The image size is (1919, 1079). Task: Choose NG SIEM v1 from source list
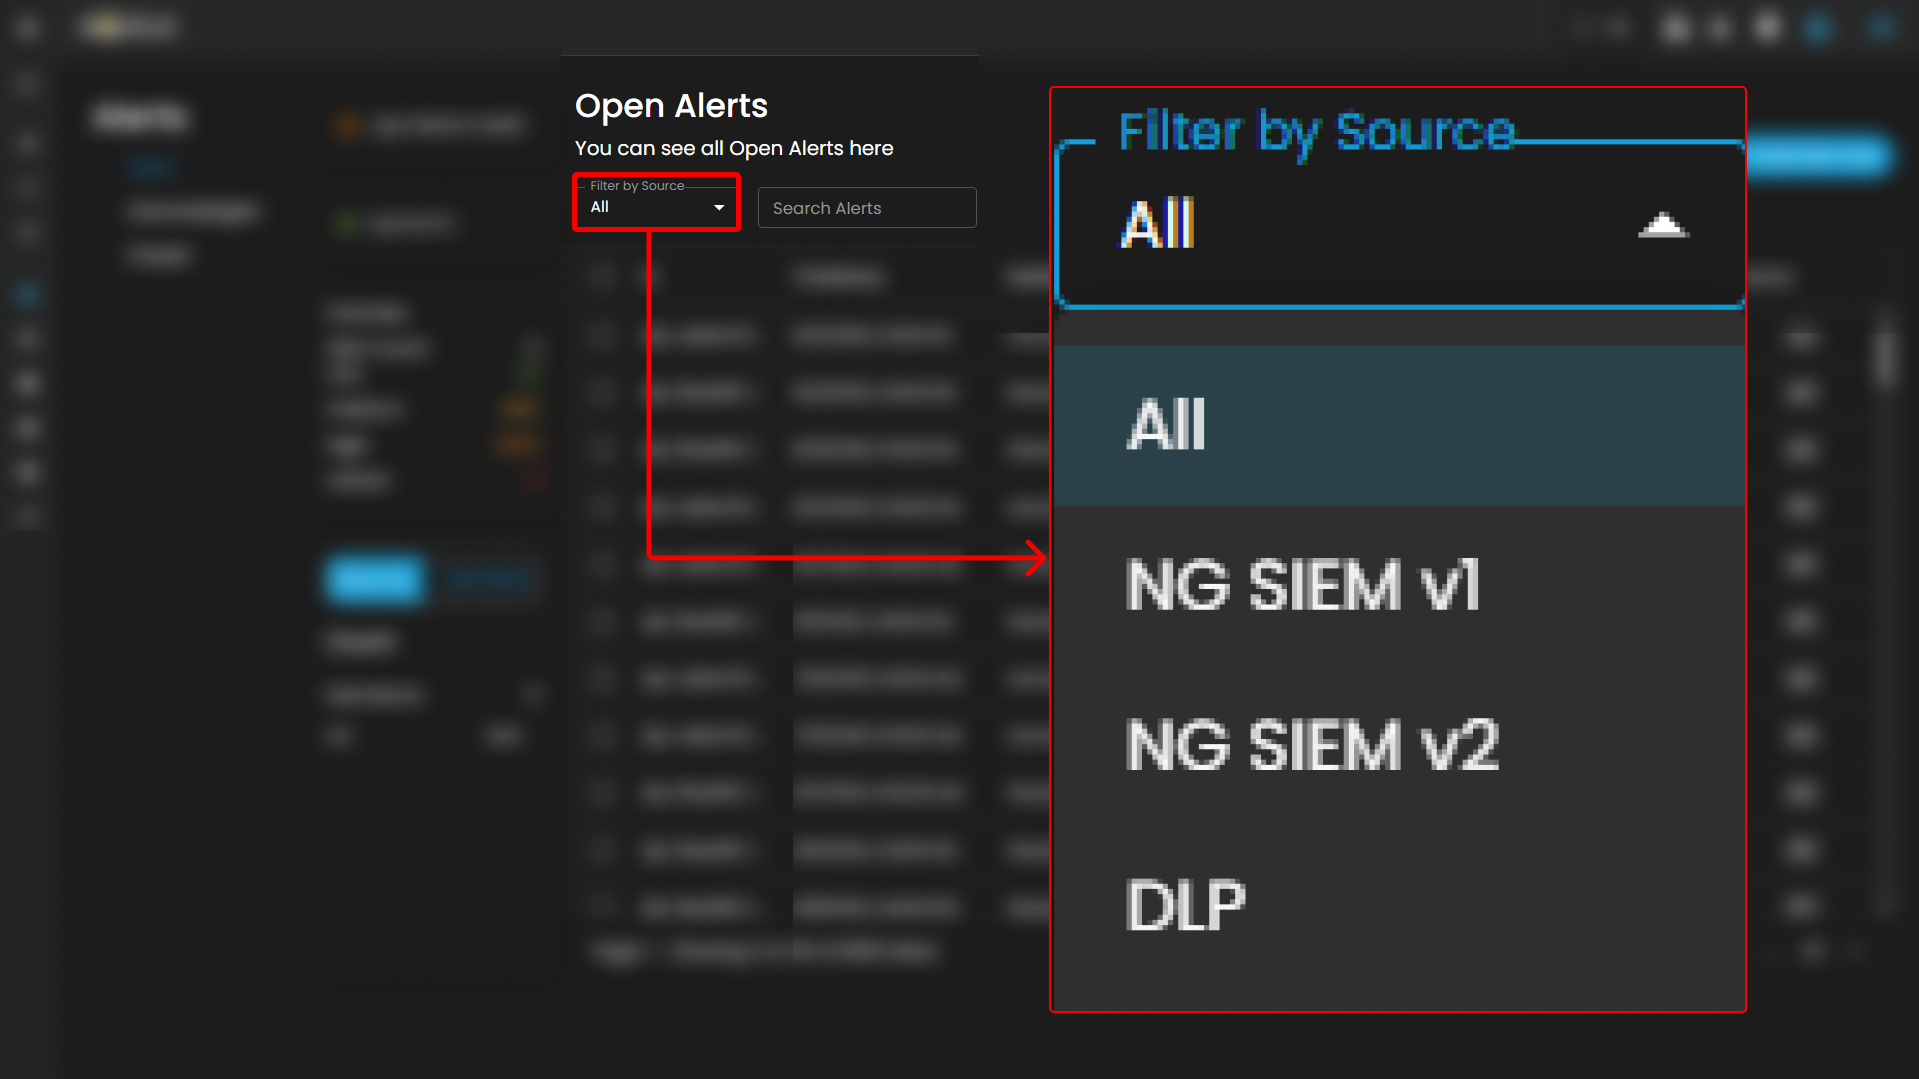1398,586
